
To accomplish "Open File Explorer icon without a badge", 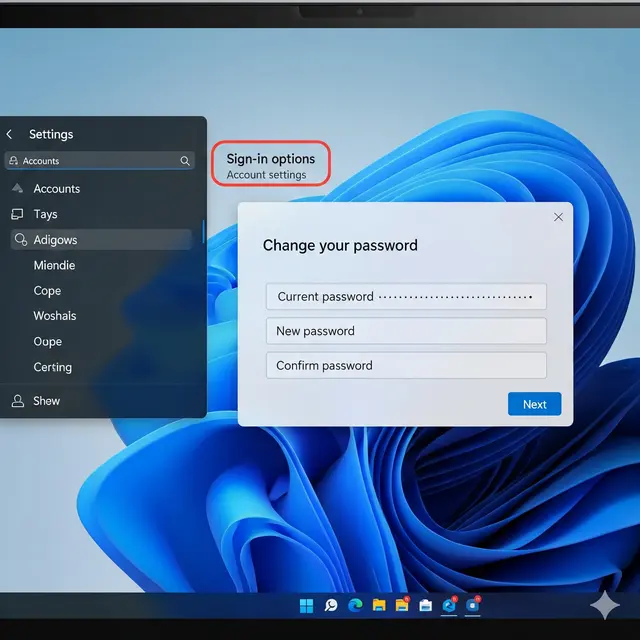I will coord(379,605).
